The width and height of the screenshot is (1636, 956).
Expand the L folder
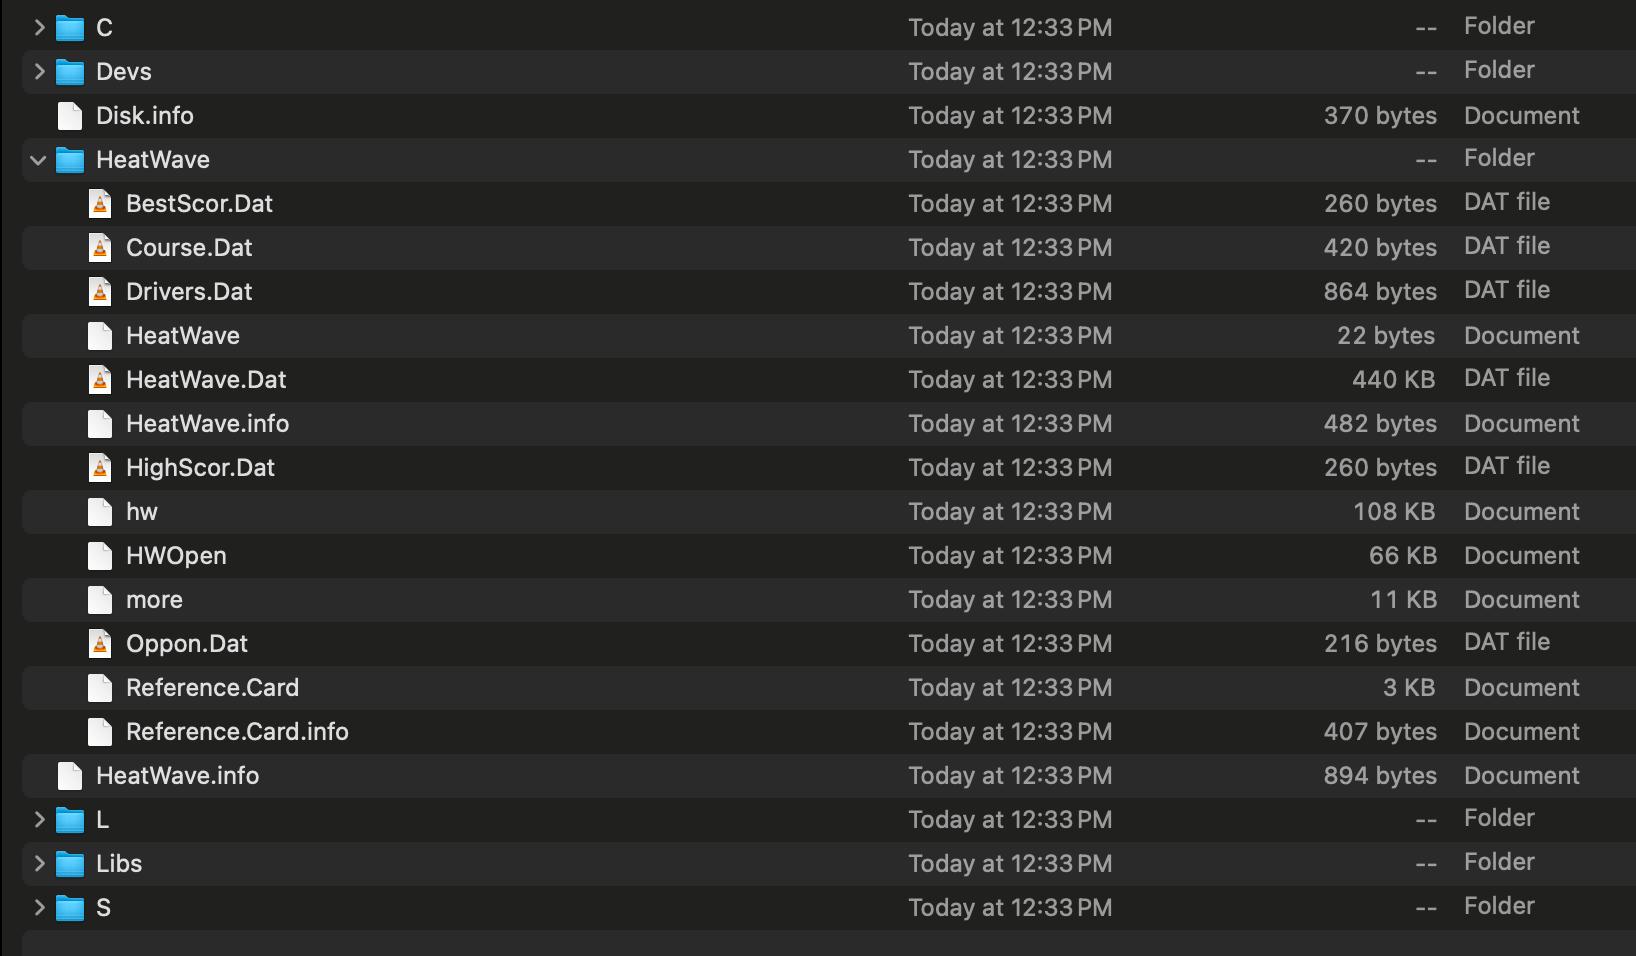click(x=39, y=820)
